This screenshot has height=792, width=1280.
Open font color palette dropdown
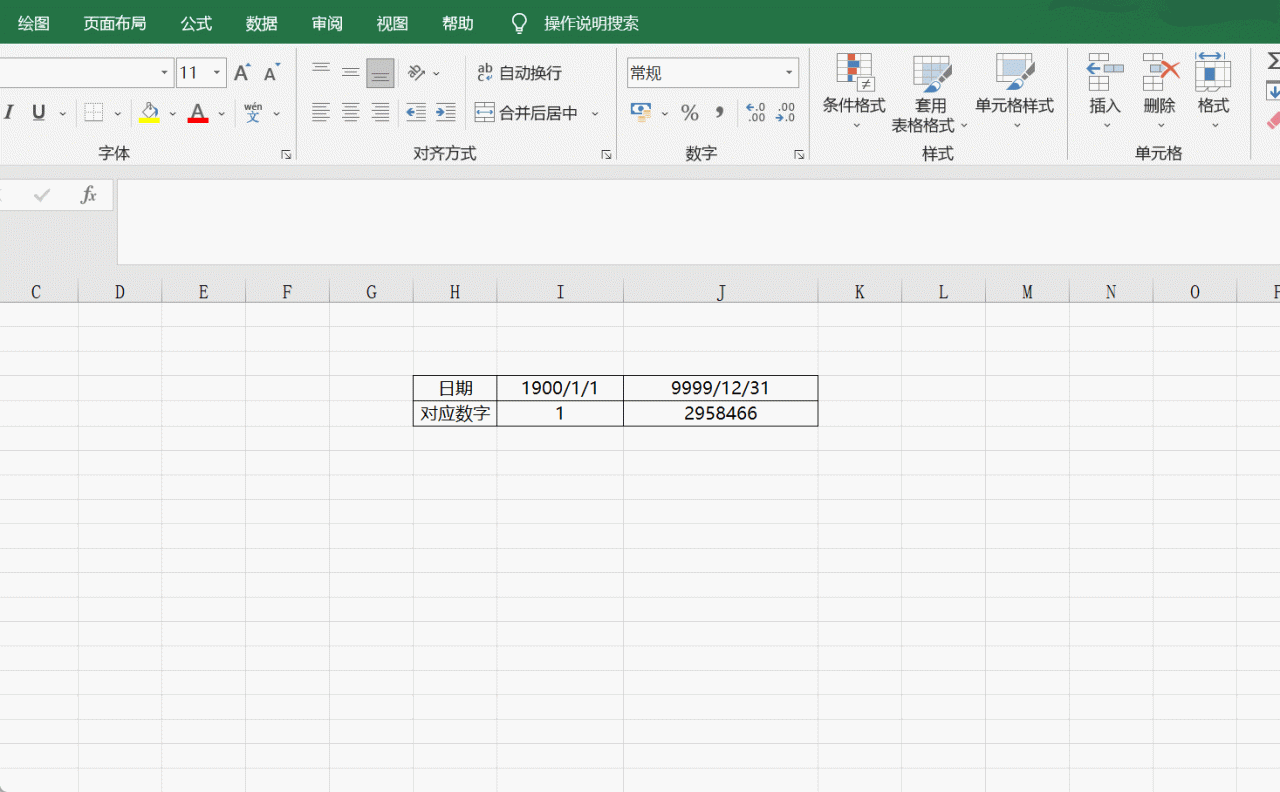click(221, 114)
